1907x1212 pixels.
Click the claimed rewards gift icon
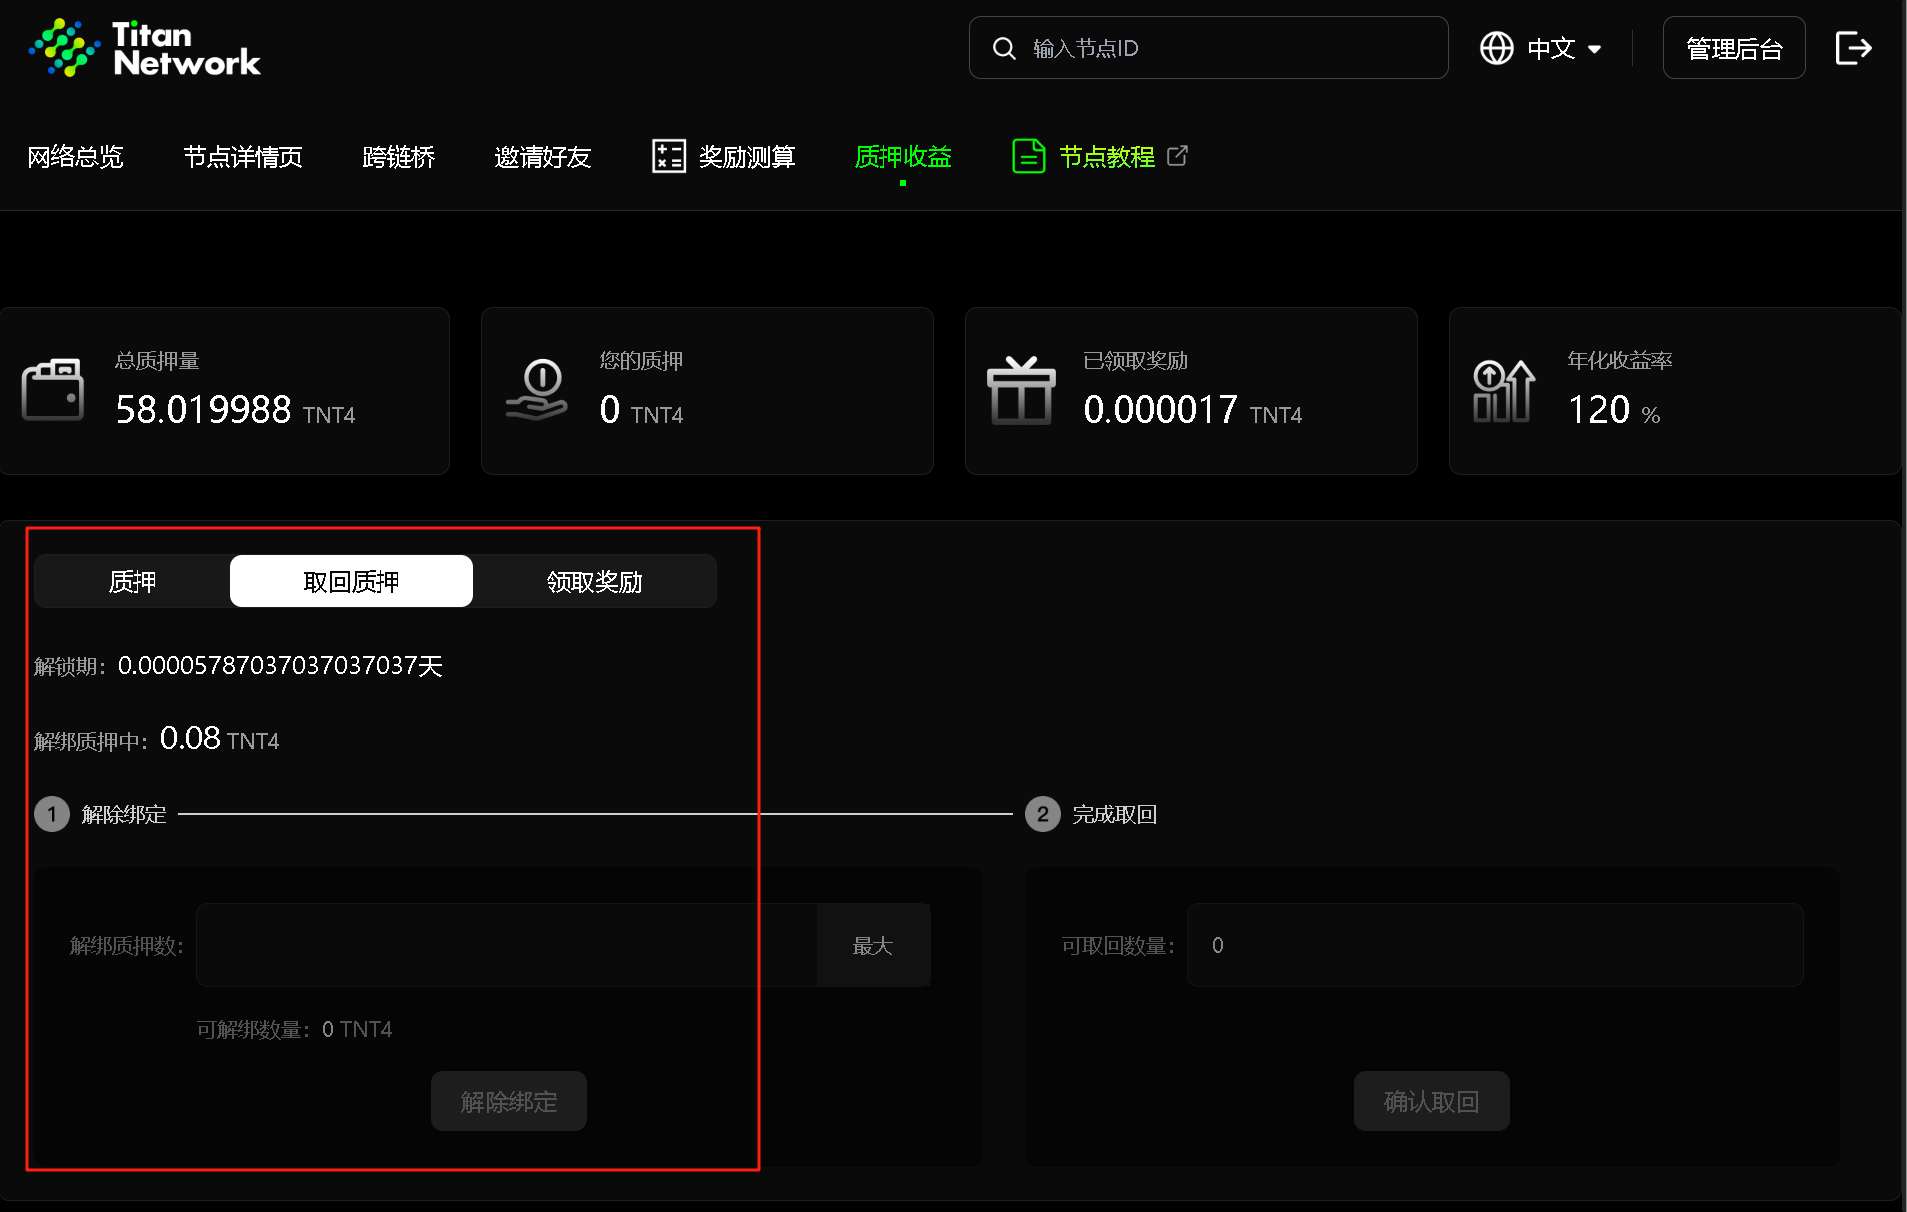(1021, 390)
